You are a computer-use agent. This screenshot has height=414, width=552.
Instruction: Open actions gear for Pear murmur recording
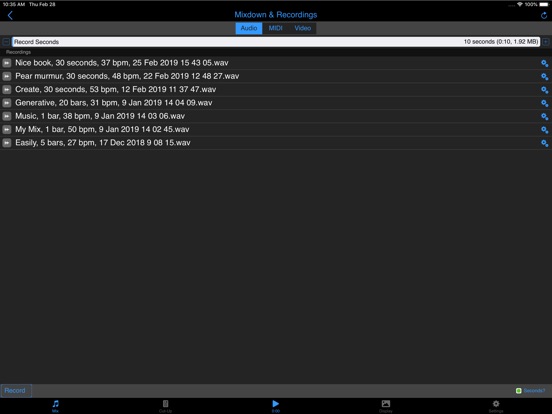(x=544, y=76)
